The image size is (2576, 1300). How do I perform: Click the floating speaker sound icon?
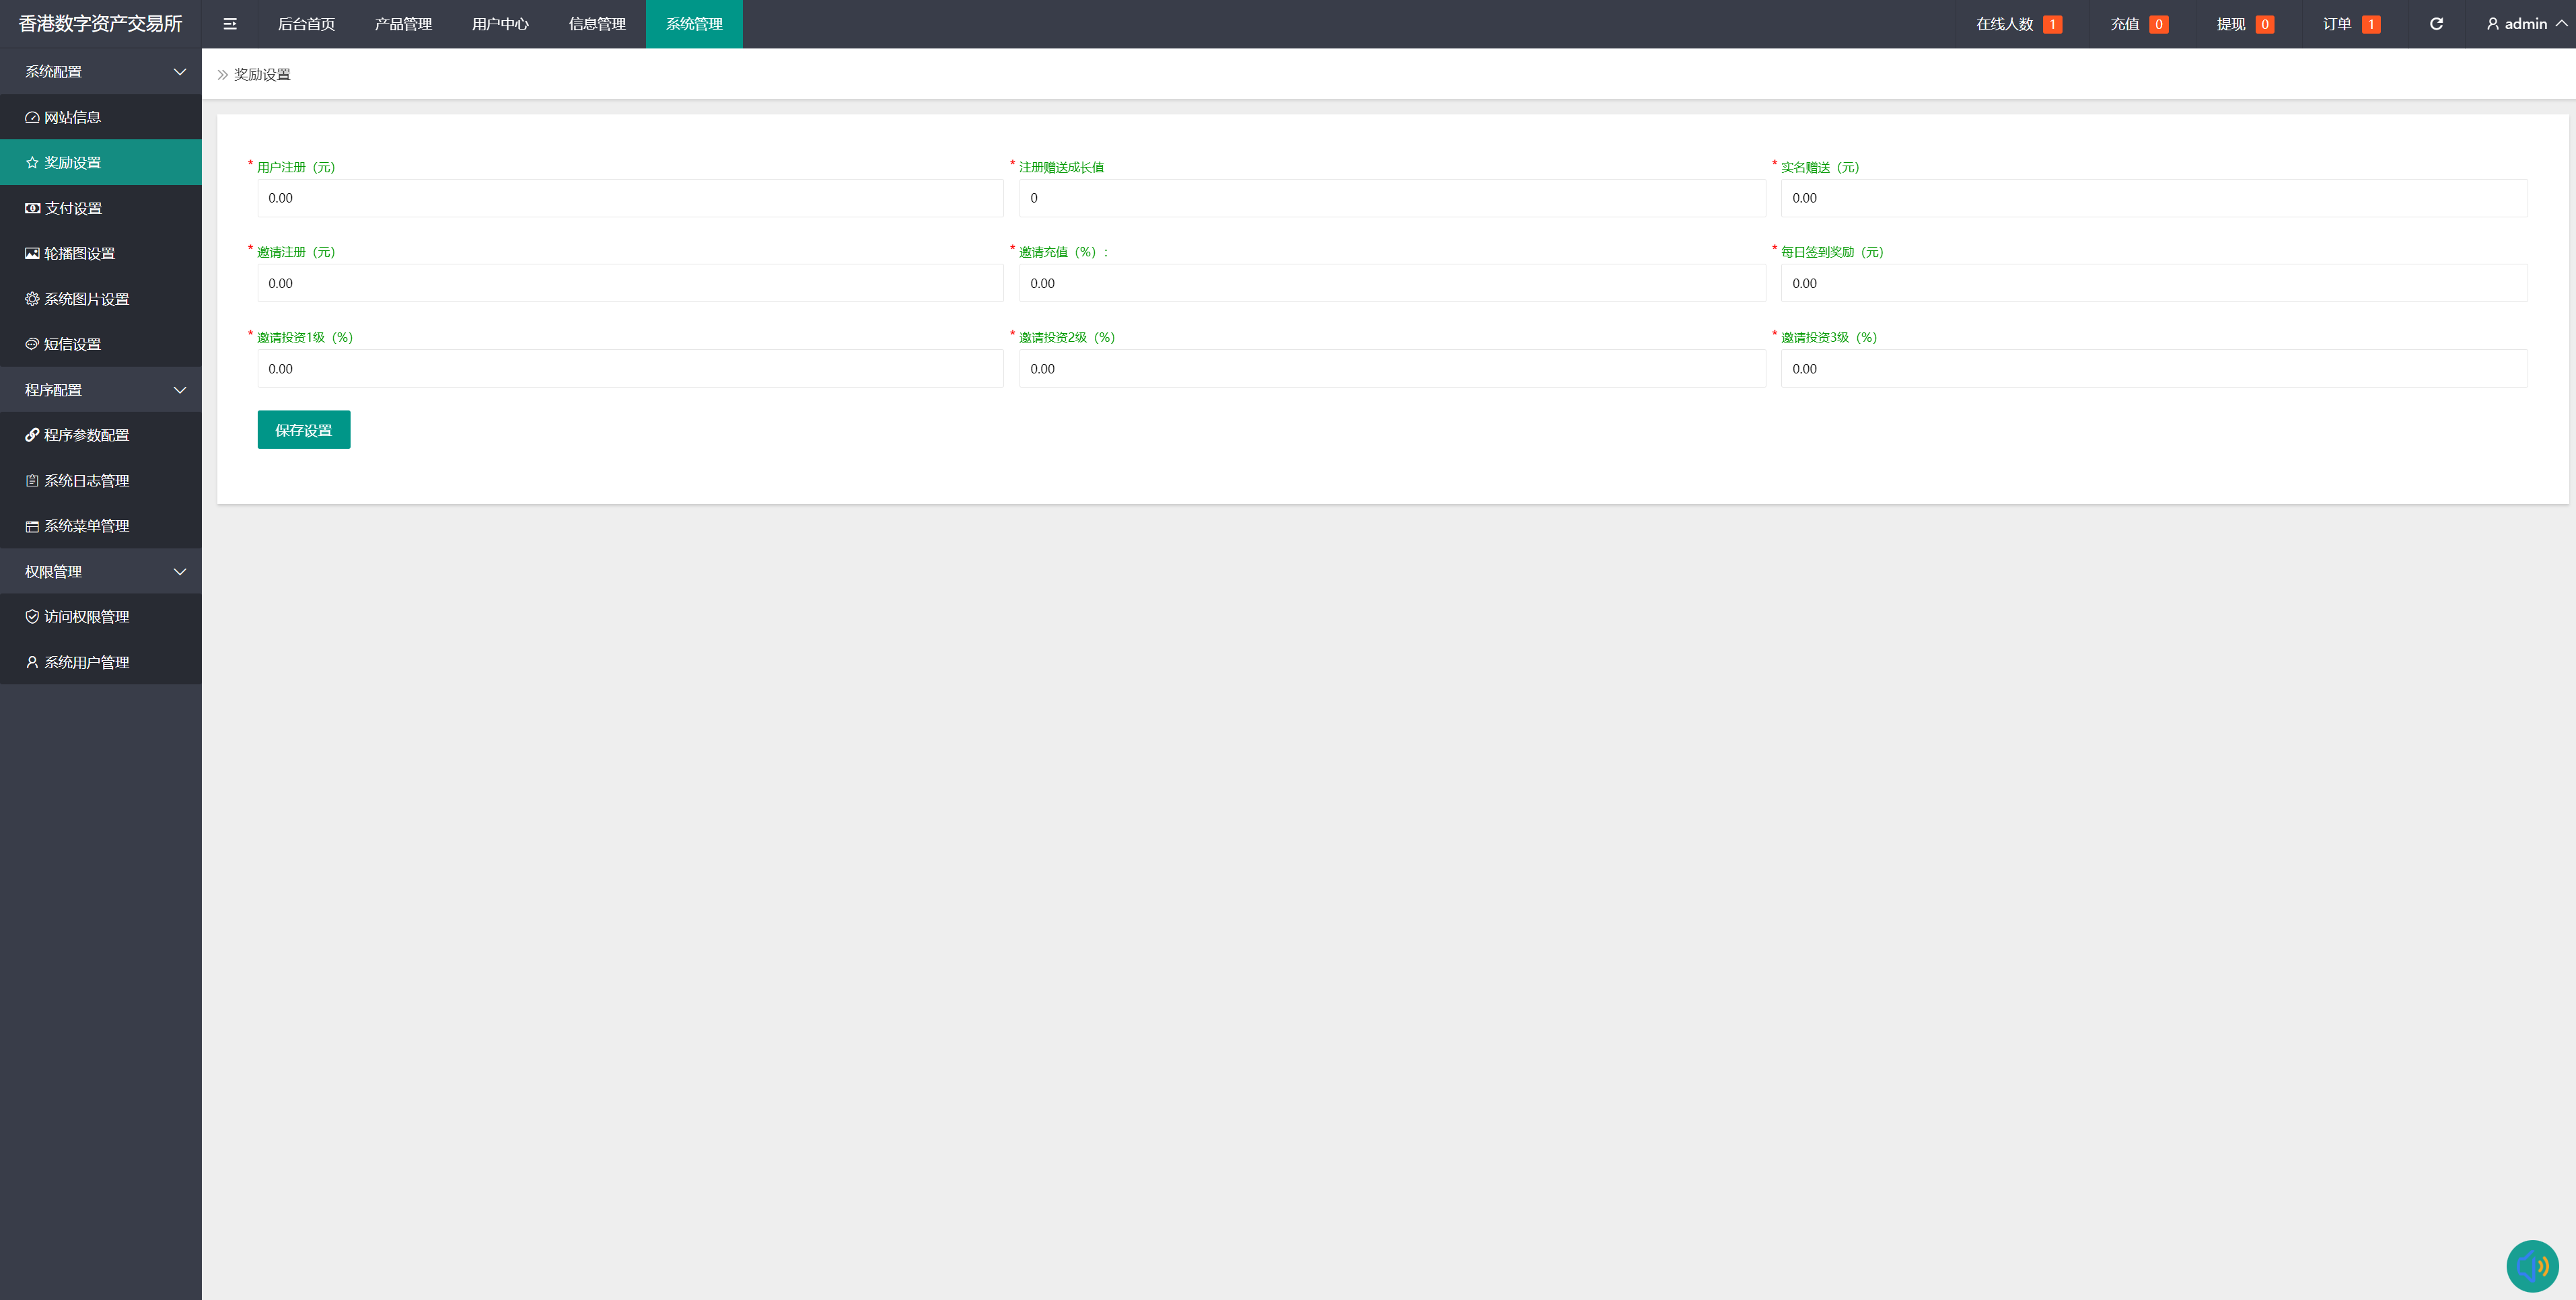point(2532,1266)
